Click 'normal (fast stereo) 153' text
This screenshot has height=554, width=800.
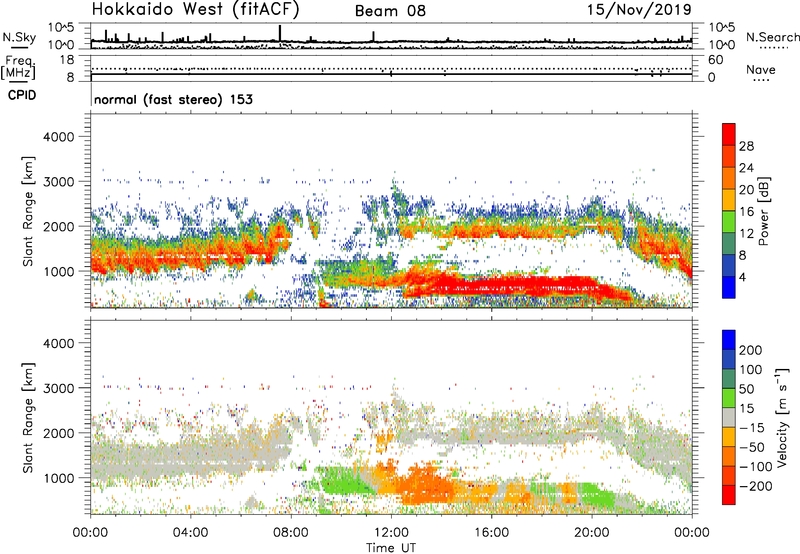click(x=173, y=99)
